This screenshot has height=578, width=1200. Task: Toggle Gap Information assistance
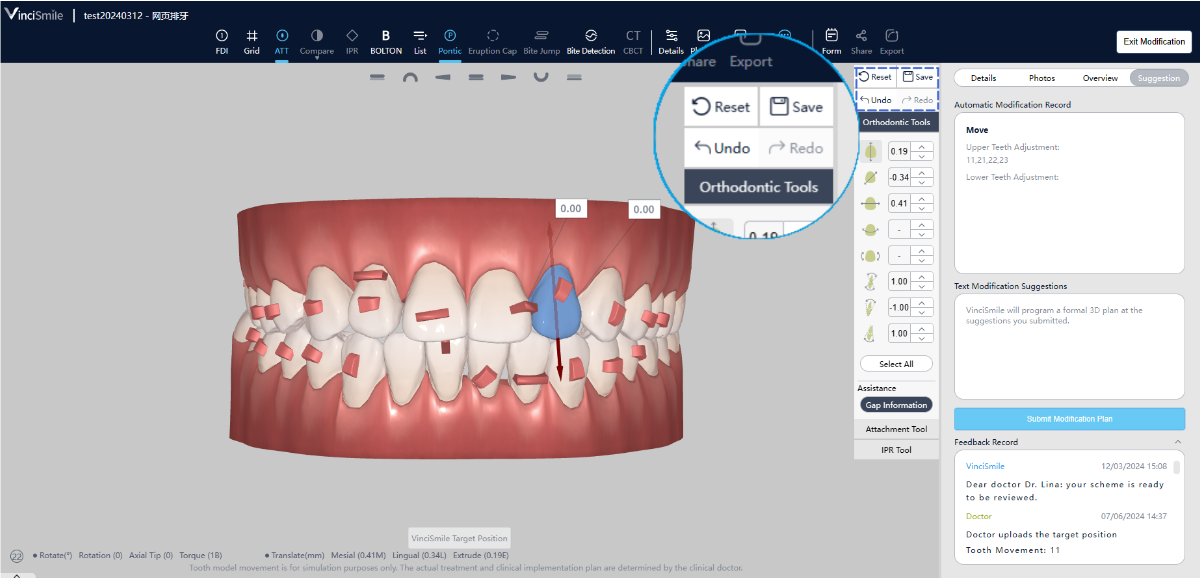pos(896,405)
